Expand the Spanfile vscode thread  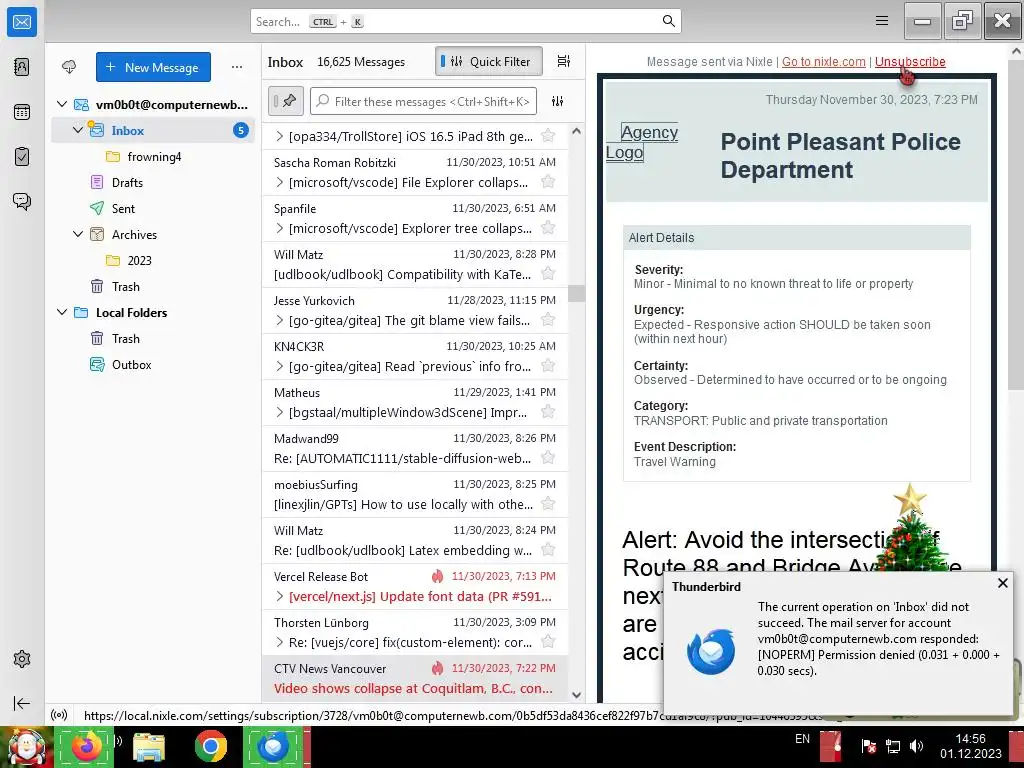tap(280, 228)
